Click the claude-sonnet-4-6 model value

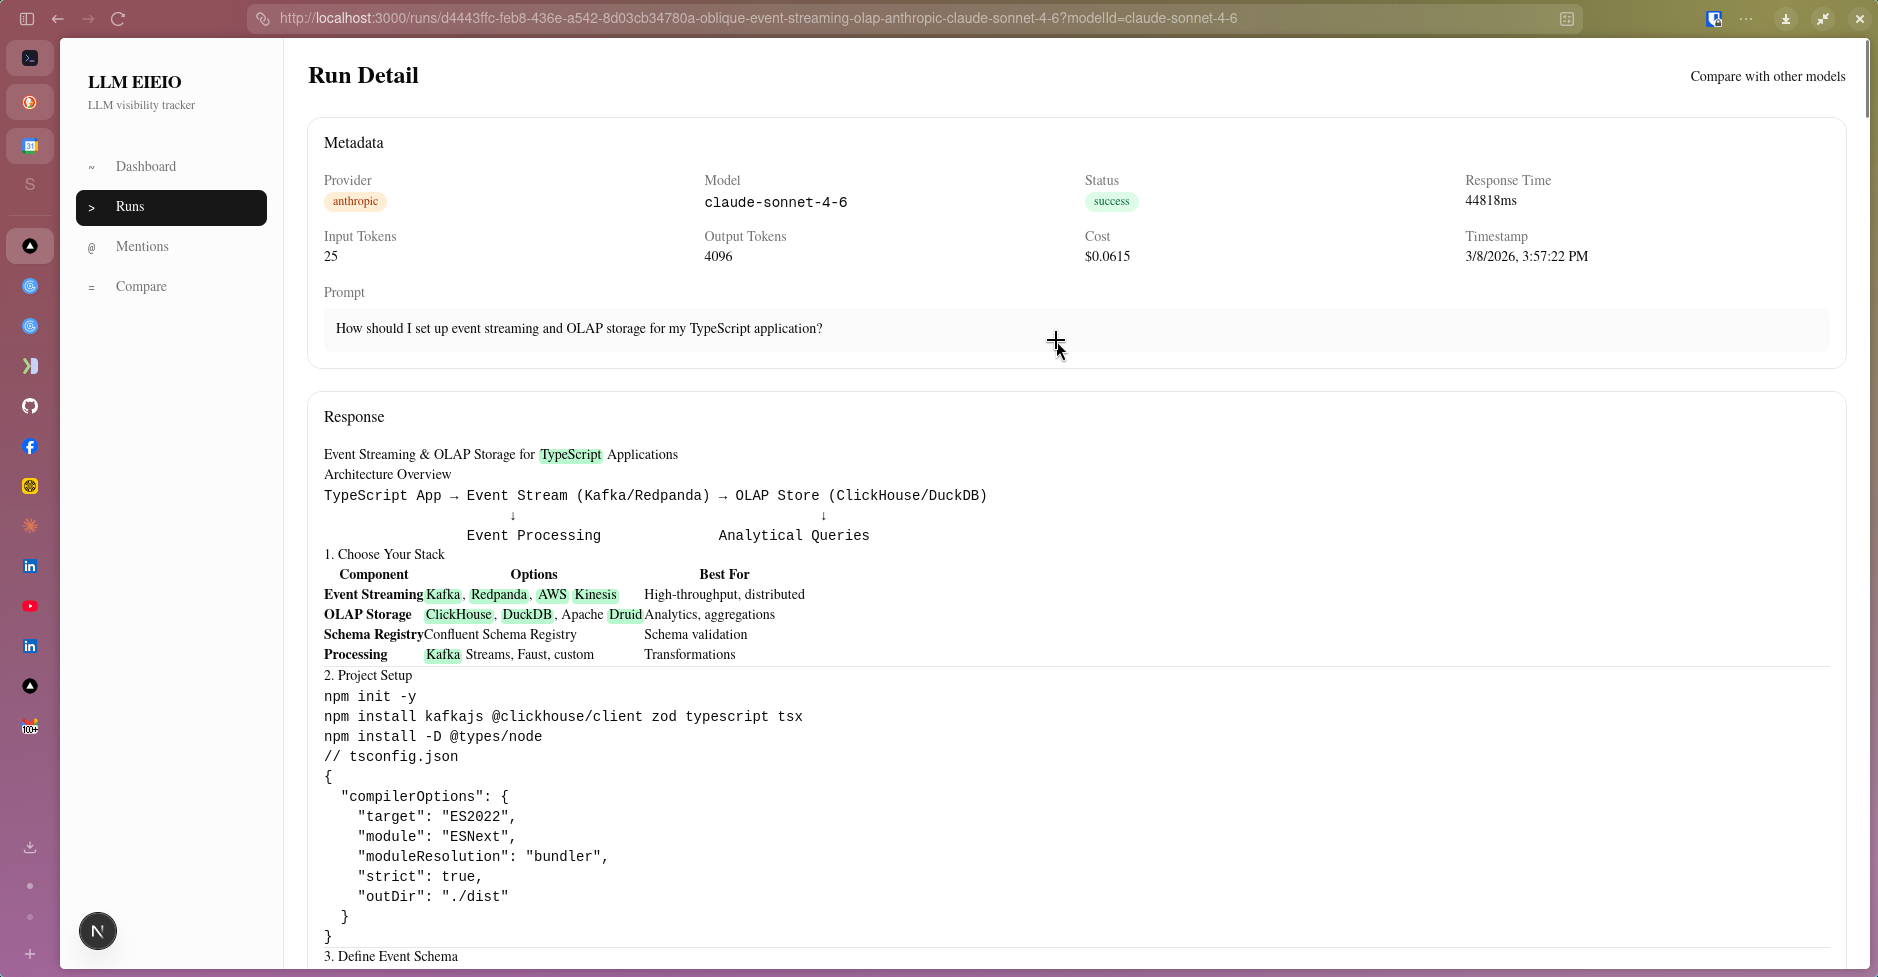tap(775, 202)
